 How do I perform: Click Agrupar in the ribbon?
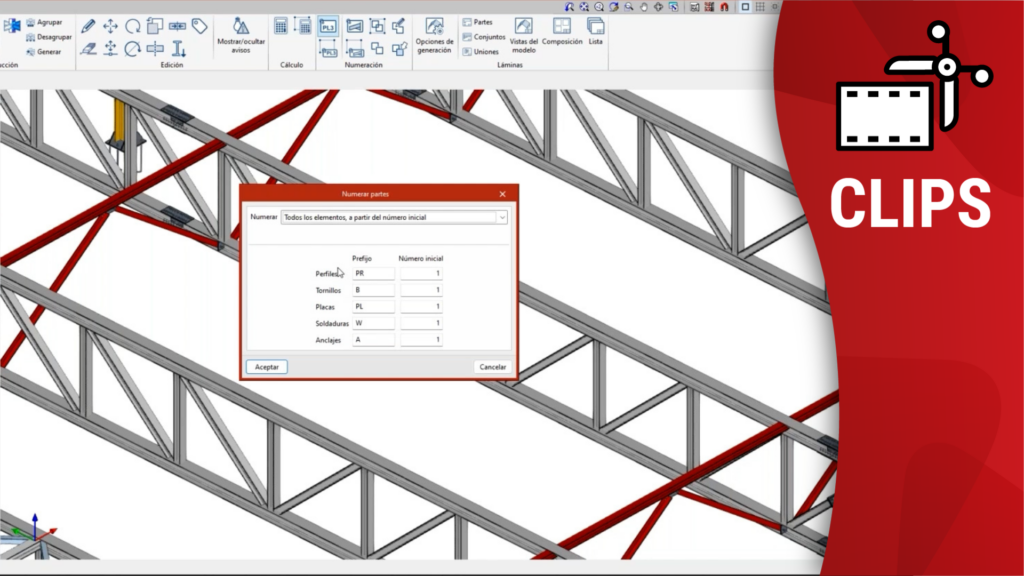coord(43,22)
